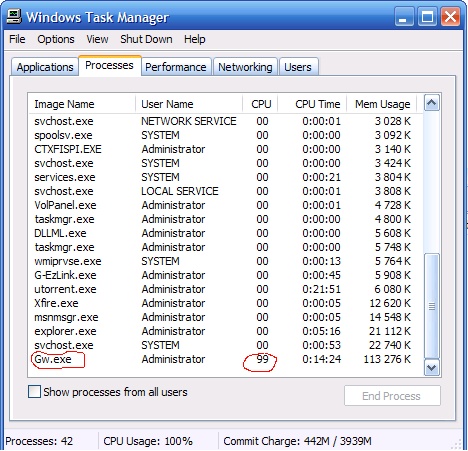This screenshot has height=451, width=468.
Task: Sort by CPU Time column header
Action: [x=312, y=104]
